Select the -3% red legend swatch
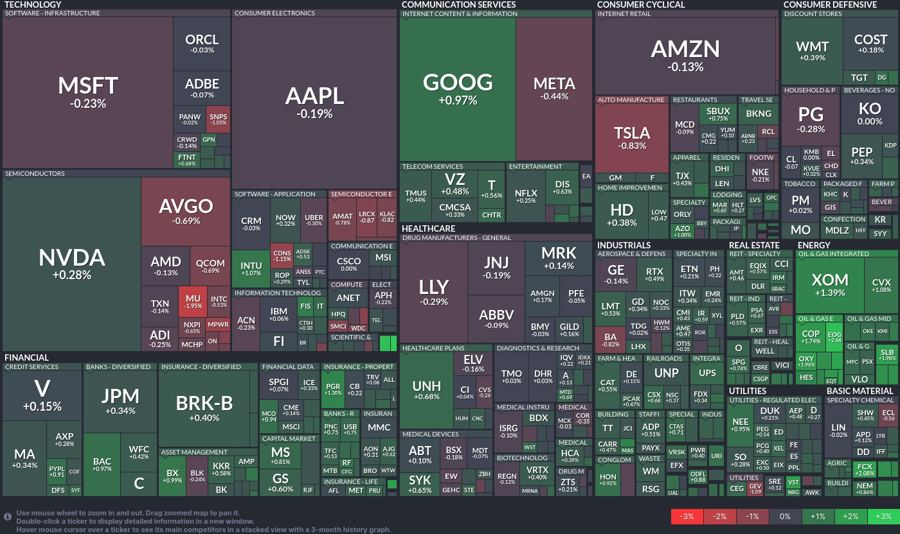Viewport: 900px width, 534px height. click(686, 516)
